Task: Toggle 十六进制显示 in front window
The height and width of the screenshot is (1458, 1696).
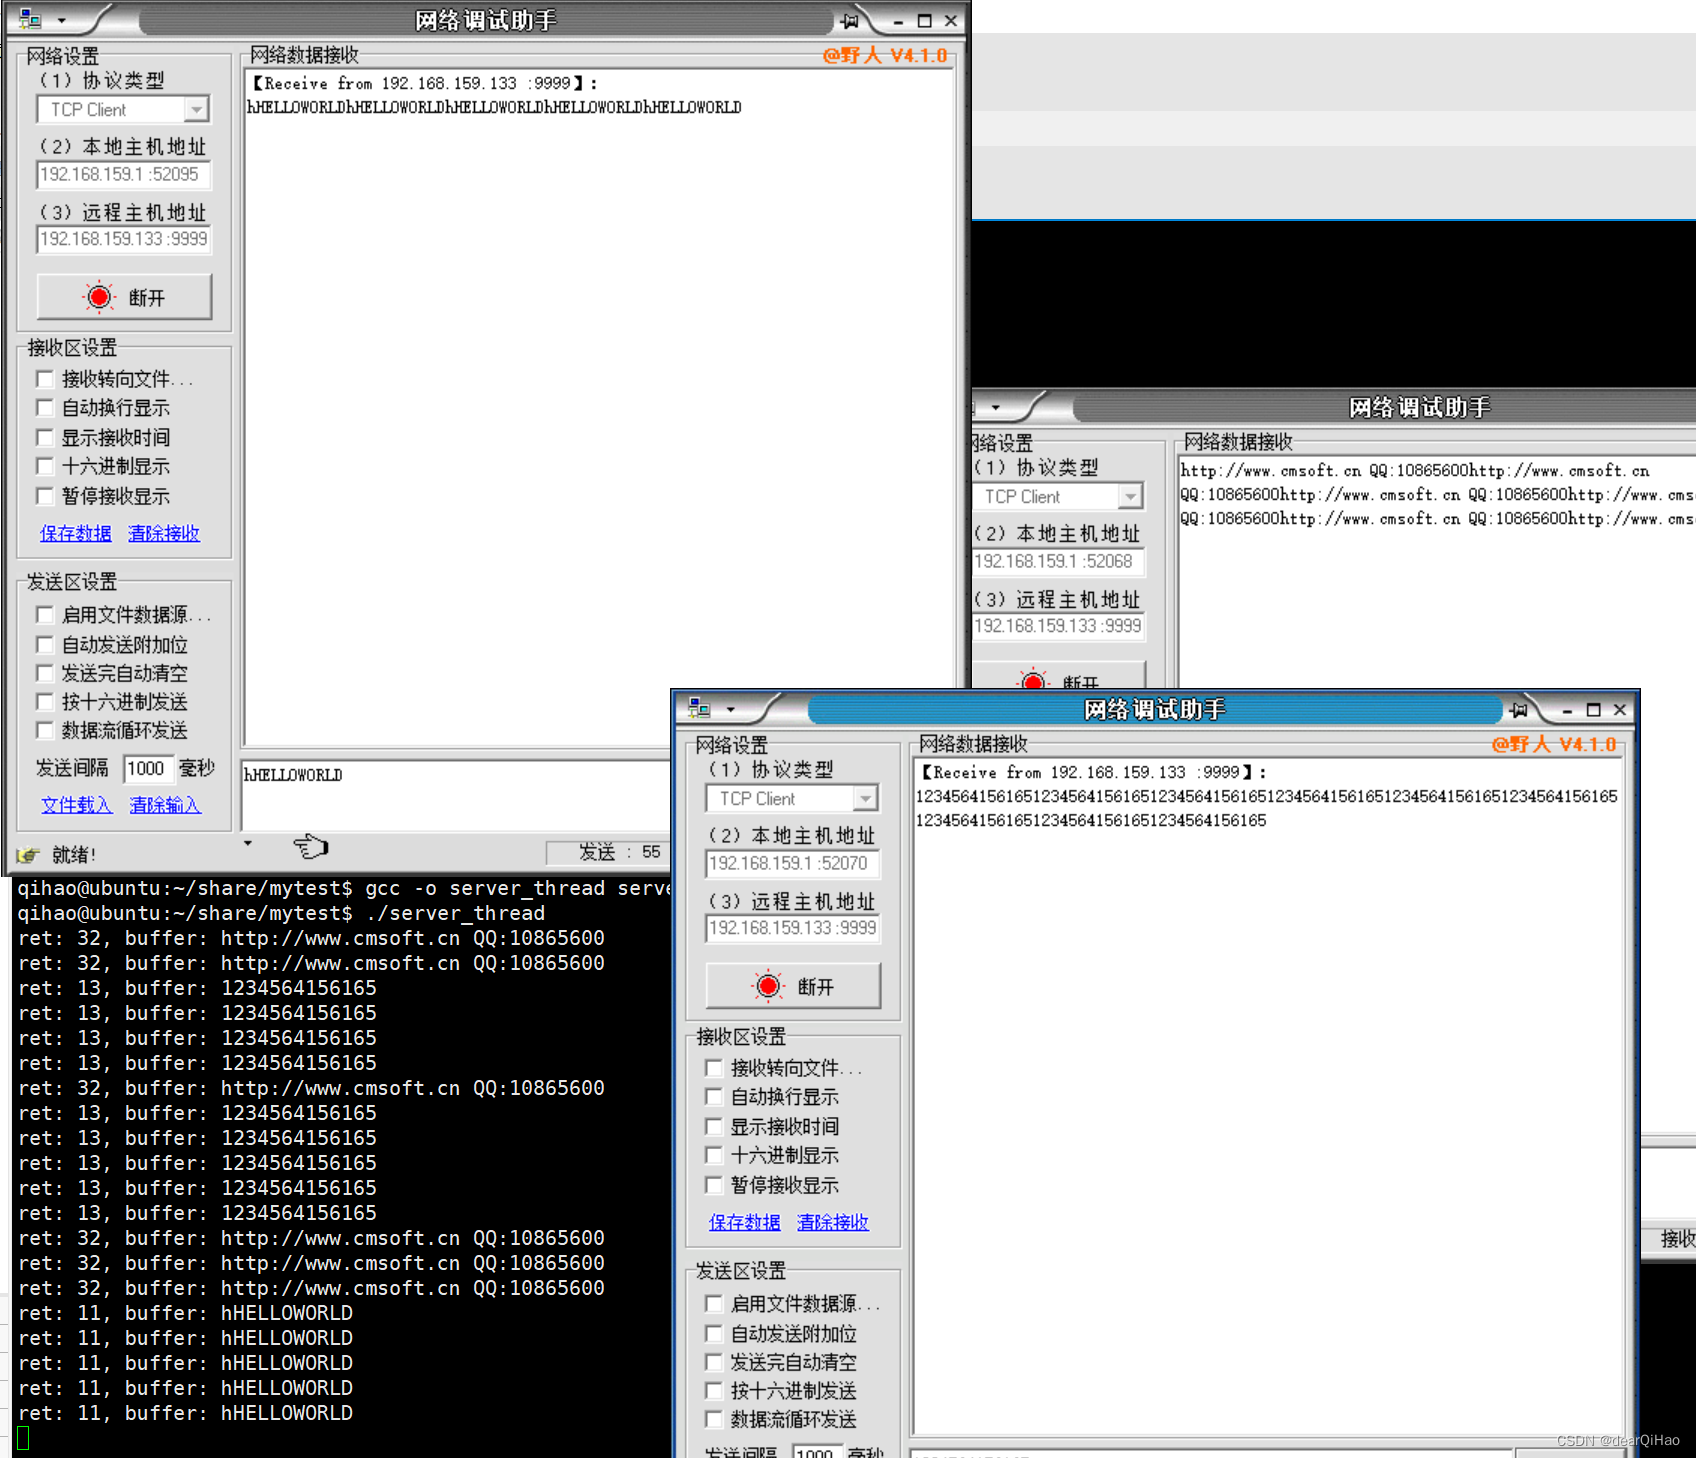Action: pyautogui.click(x=713, y=1155)
